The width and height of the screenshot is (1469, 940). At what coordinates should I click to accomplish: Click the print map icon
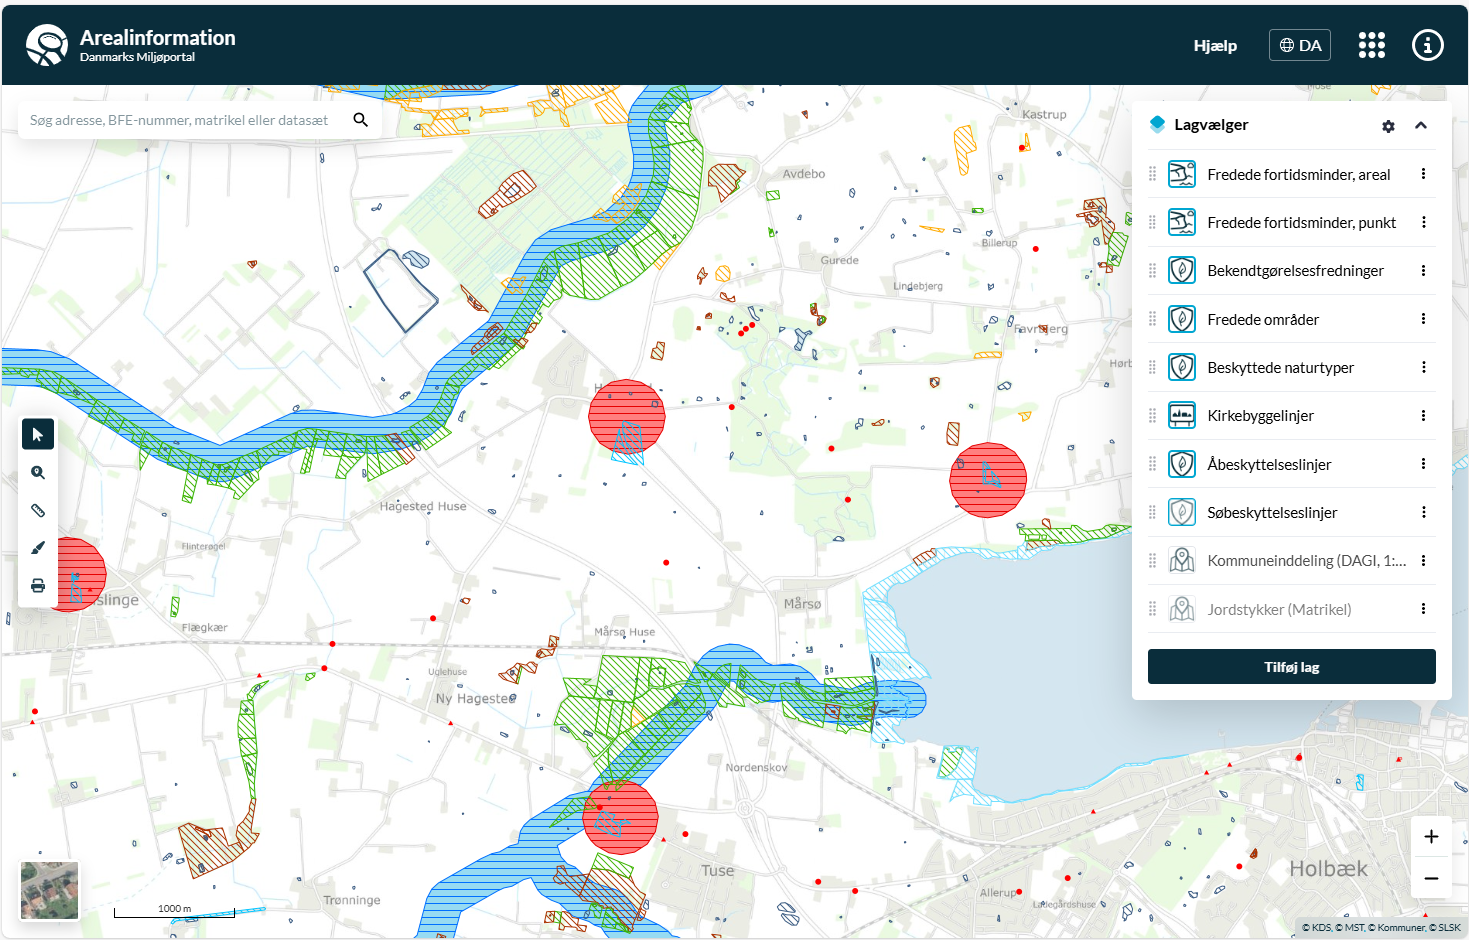click(38, 586)
